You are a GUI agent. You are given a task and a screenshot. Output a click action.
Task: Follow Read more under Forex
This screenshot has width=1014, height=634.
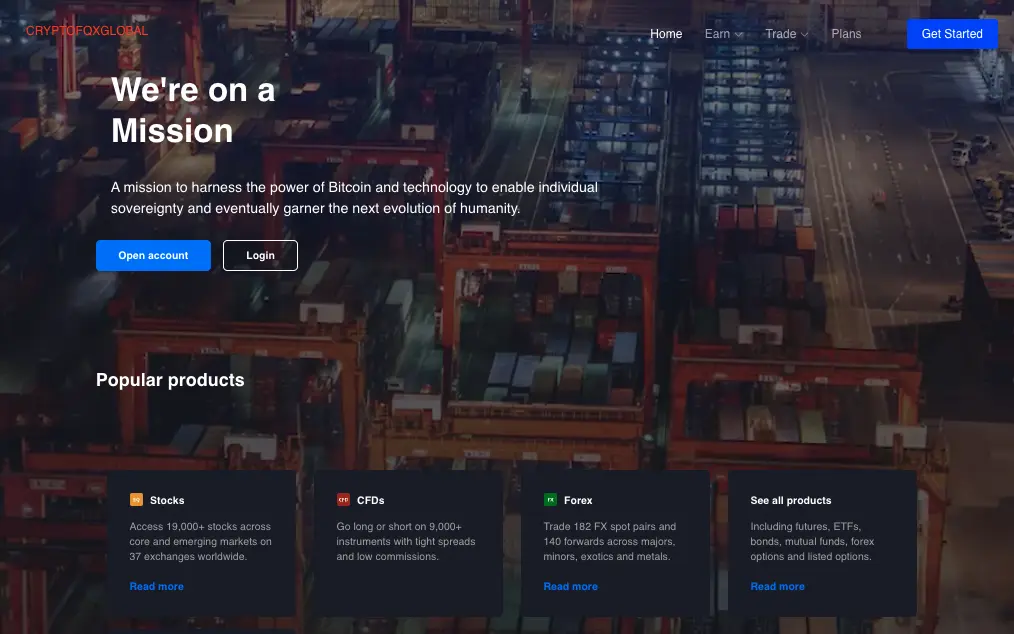tap(570, 586)
